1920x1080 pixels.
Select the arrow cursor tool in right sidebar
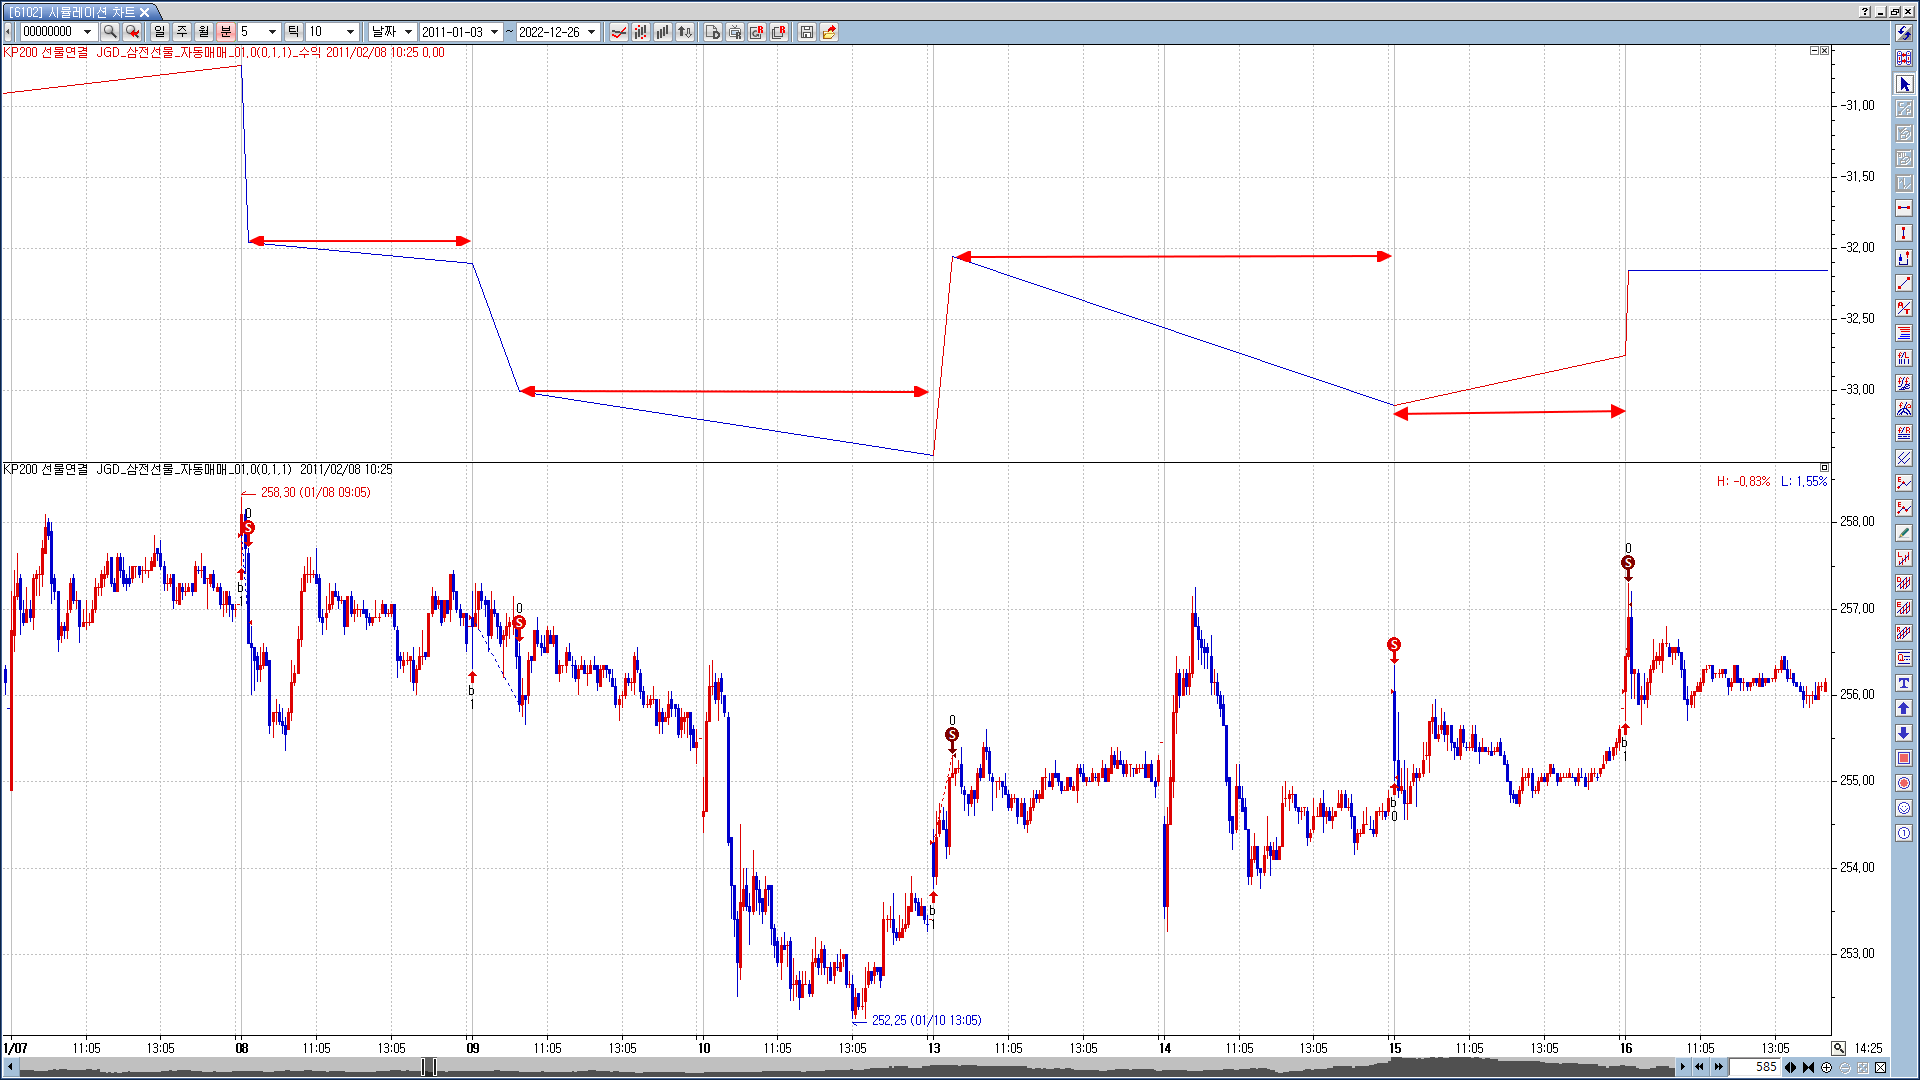(x=1904, y=84)
